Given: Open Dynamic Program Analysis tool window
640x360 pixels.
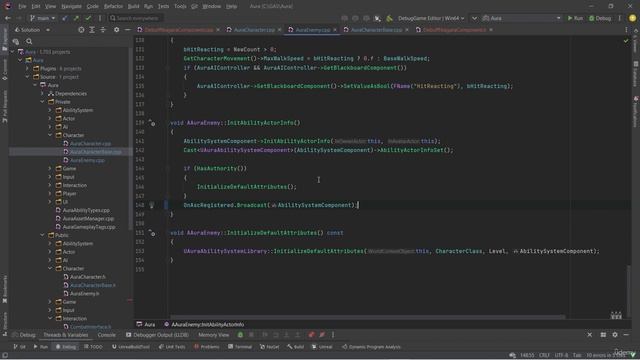Looking at the screenshot, I should (x=371, y=347).
